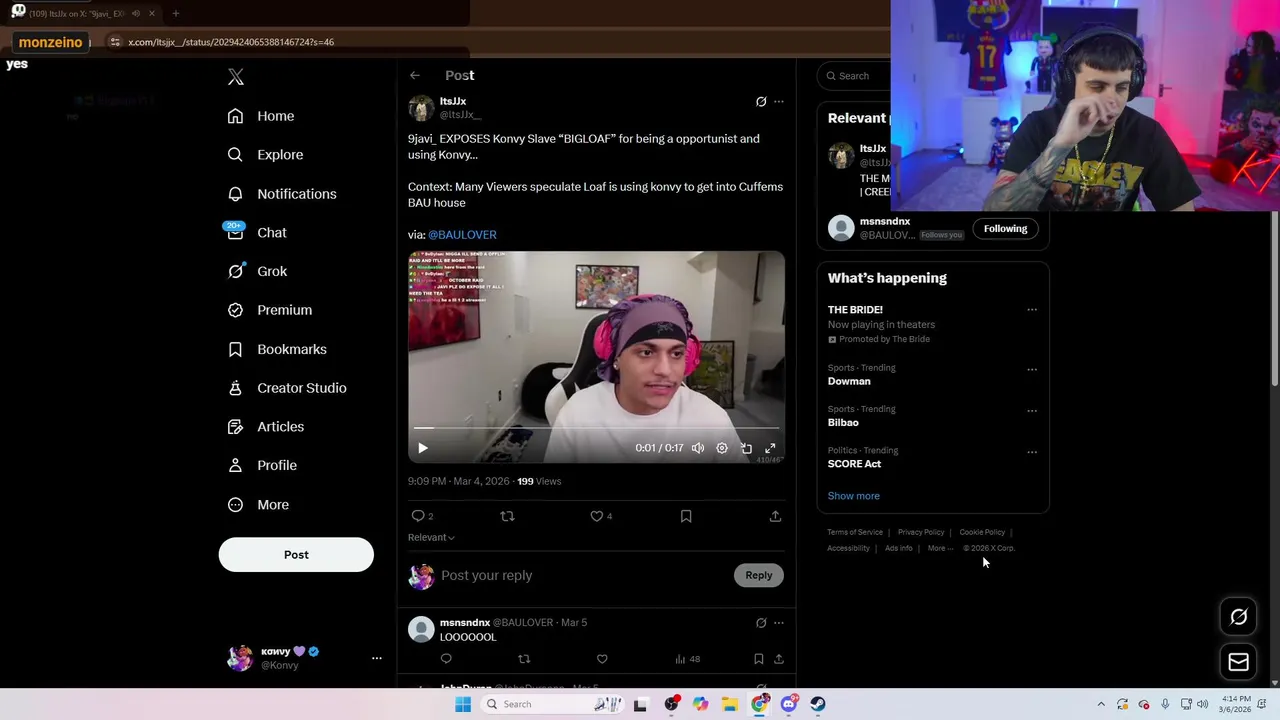Open Explore in the sidebar

pos(265,155)
